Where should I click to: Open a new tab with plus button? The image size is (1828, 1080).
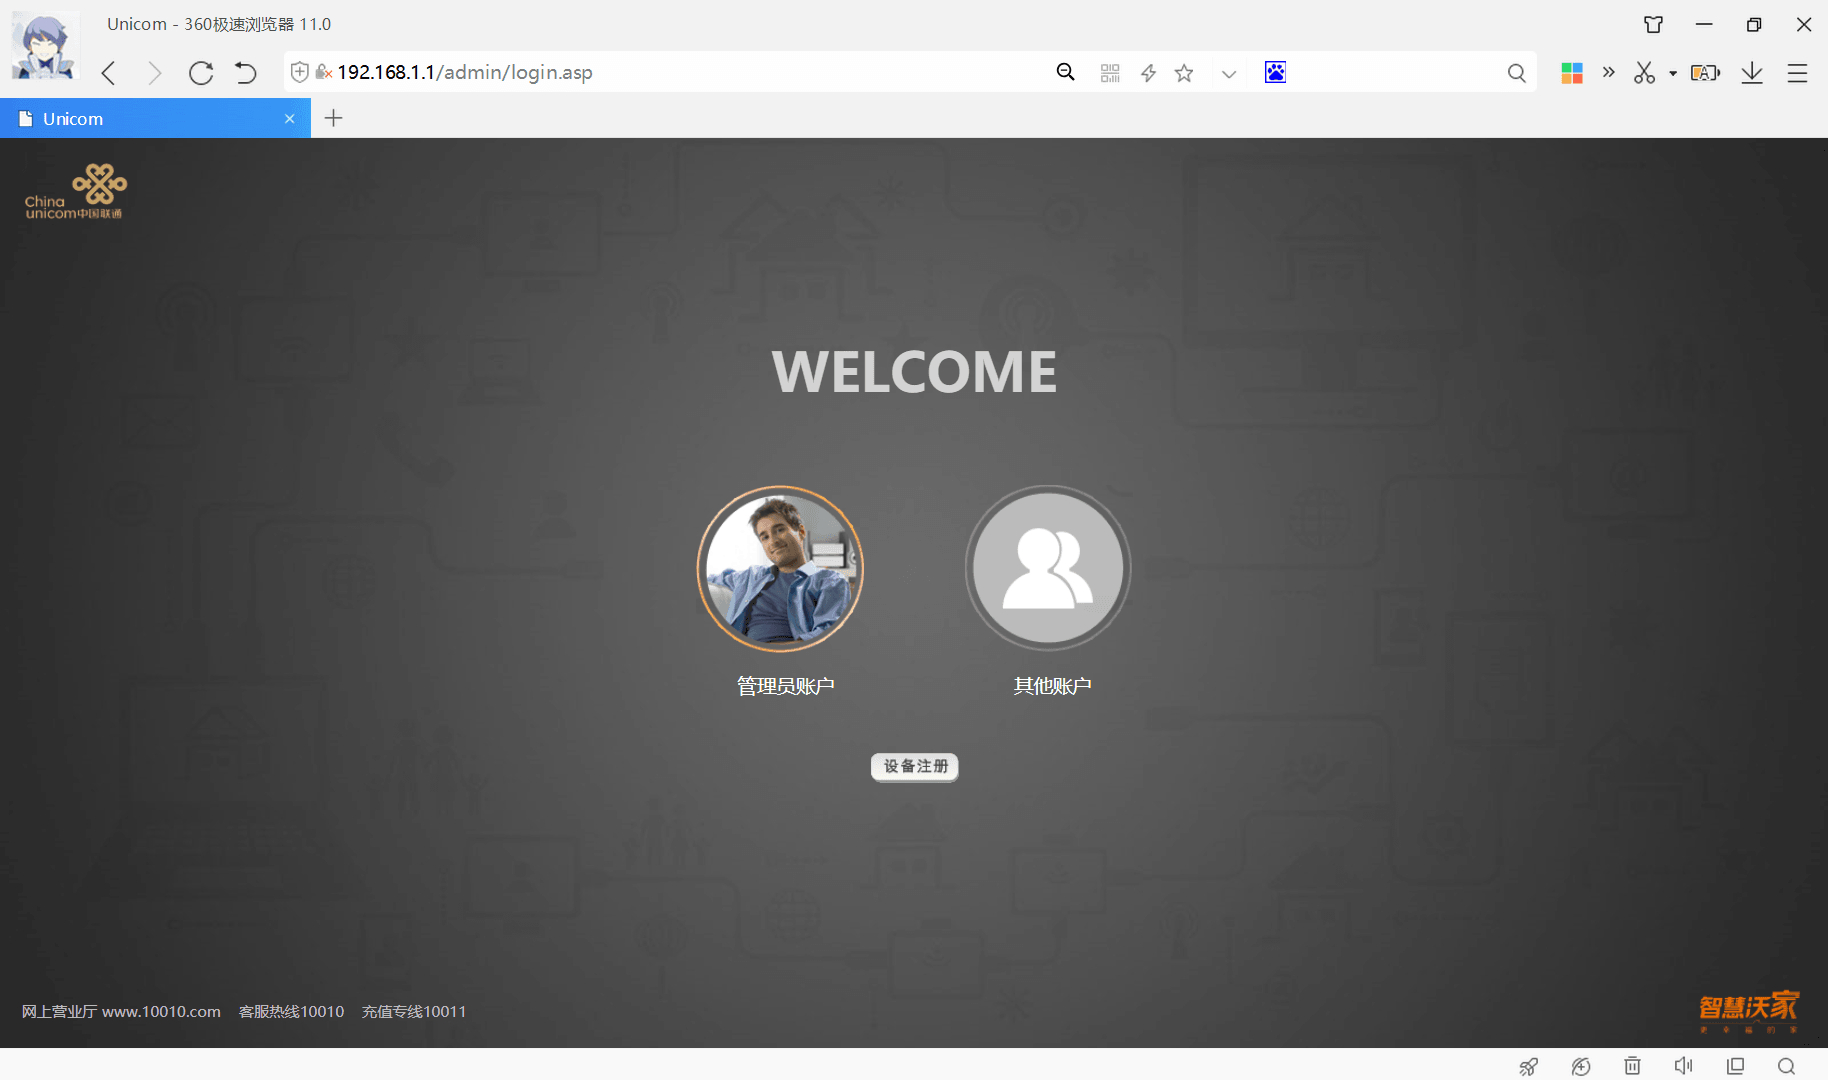point(334,118)
